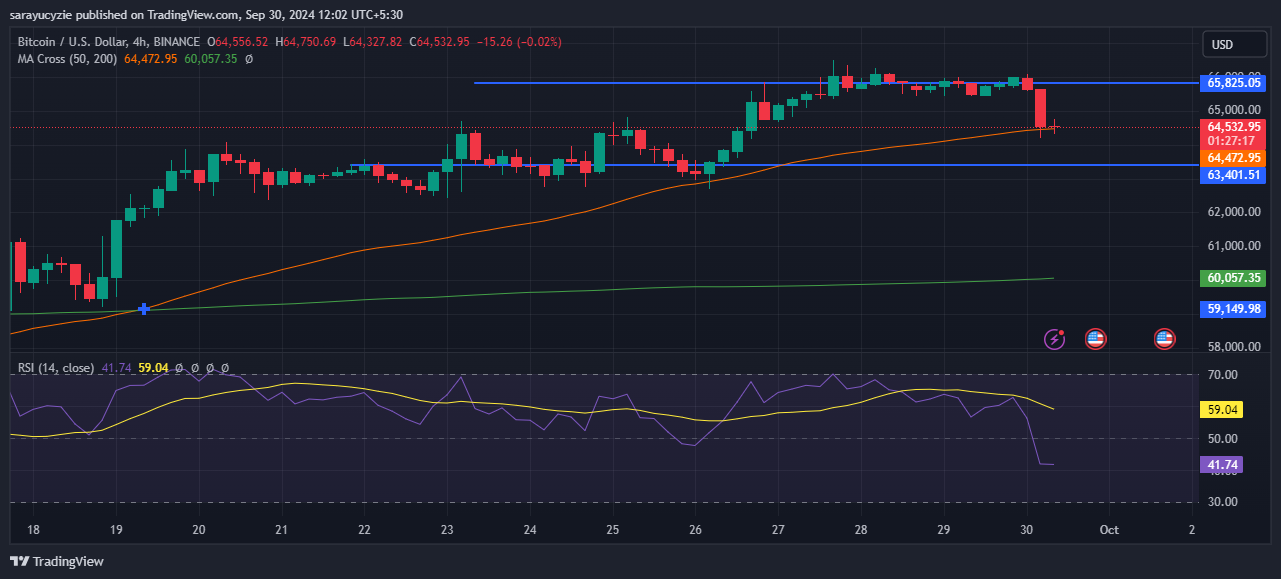Screen dimensions: 1281x579
Task: Click orange 64,472.95 in MA Cross legend
Action: 150,59
